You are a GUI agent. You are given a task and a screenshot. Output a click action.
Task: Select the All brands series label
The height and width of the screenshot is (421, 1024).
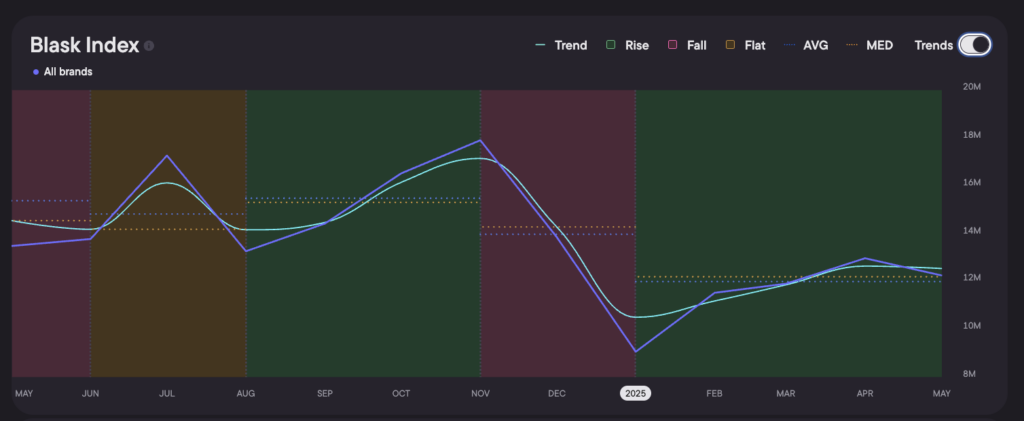coord(68,72)
